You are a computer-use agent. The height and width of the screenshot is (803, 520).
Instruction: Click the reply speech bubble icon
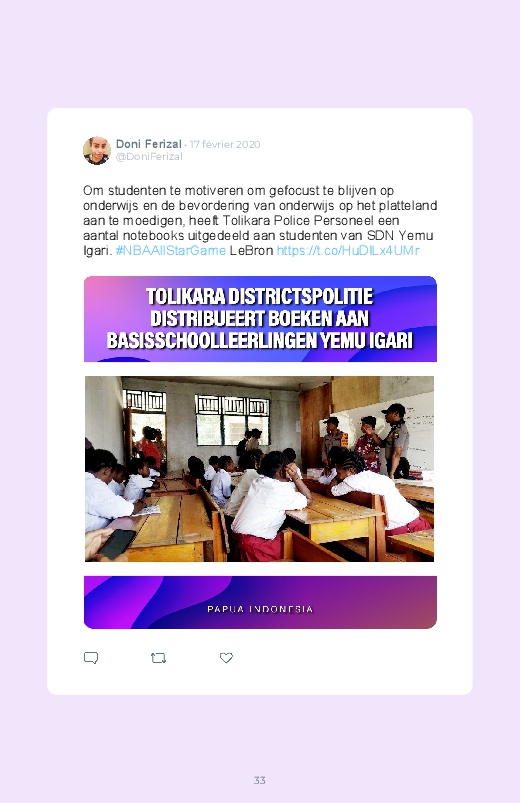point(91,658)
